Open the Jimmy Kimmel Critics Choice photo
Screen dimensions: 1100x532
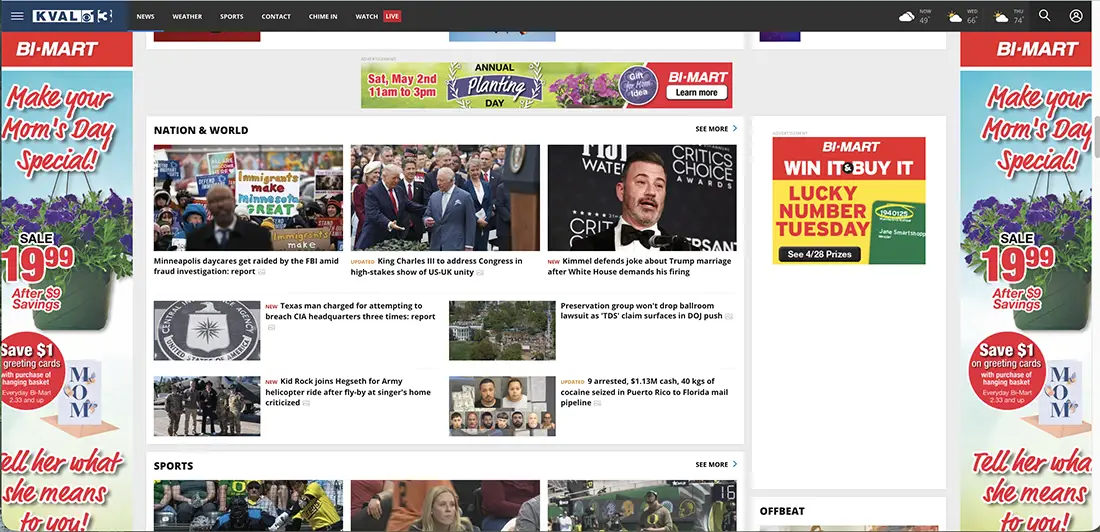point(642,198)
